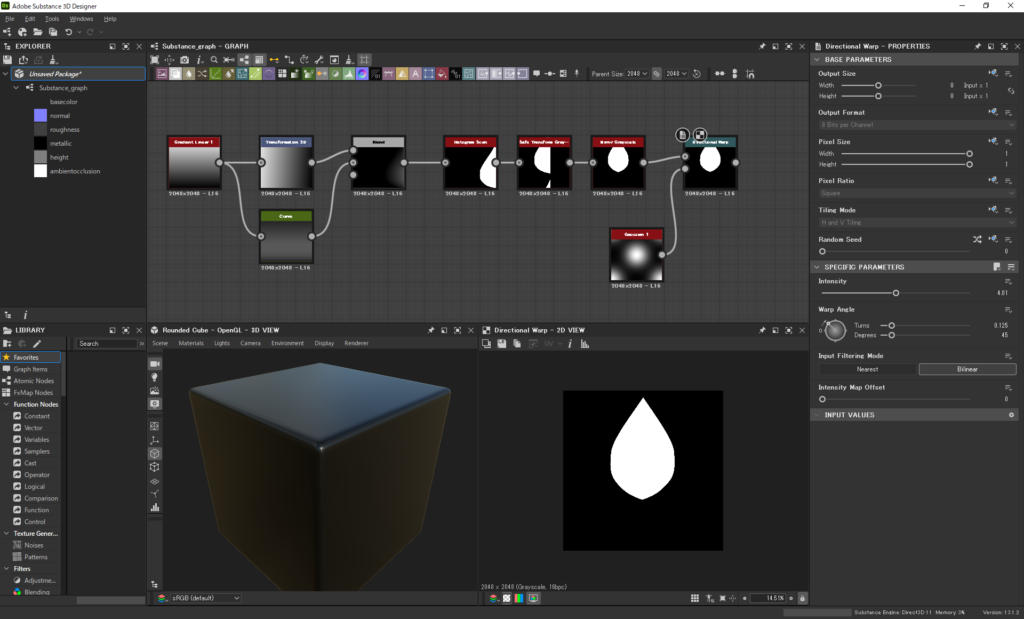The width and height of the screenshot is (1024, 619).
Task: Toggle the RGB channel display in 2D view
Action: click(519, 598)
